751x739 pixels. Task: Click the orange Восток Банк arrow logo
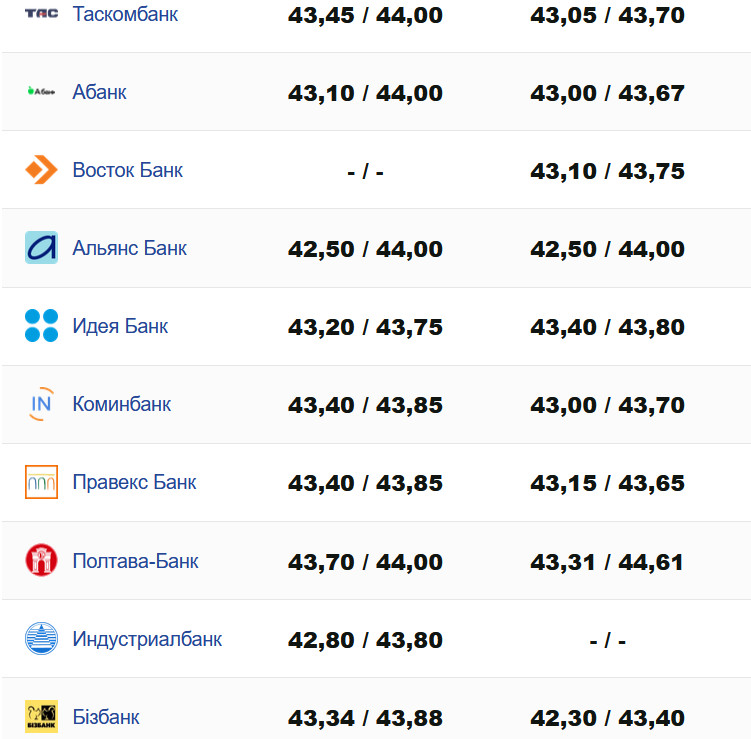tap(41, 170)
